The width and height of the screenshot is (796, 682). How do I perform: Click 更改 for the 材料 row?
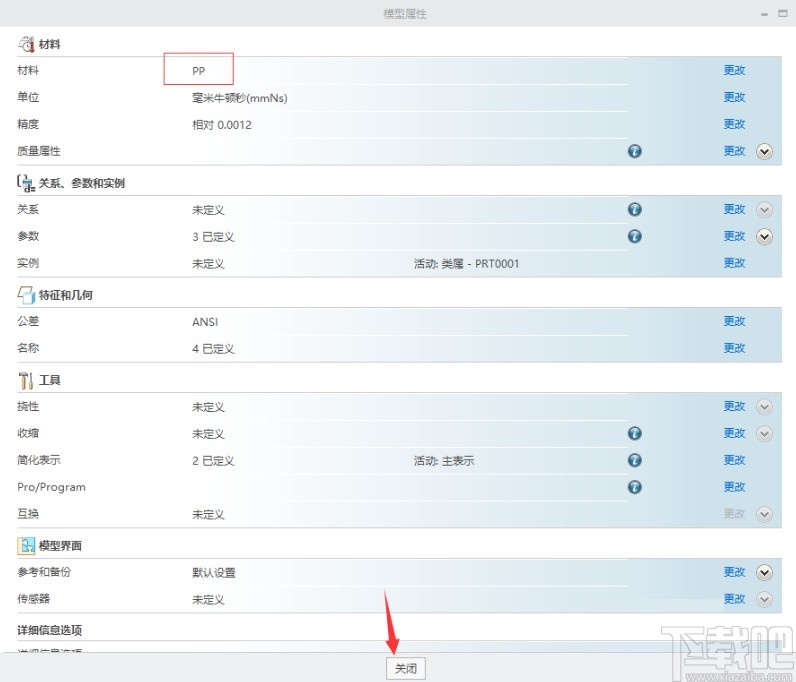point(734,70)
